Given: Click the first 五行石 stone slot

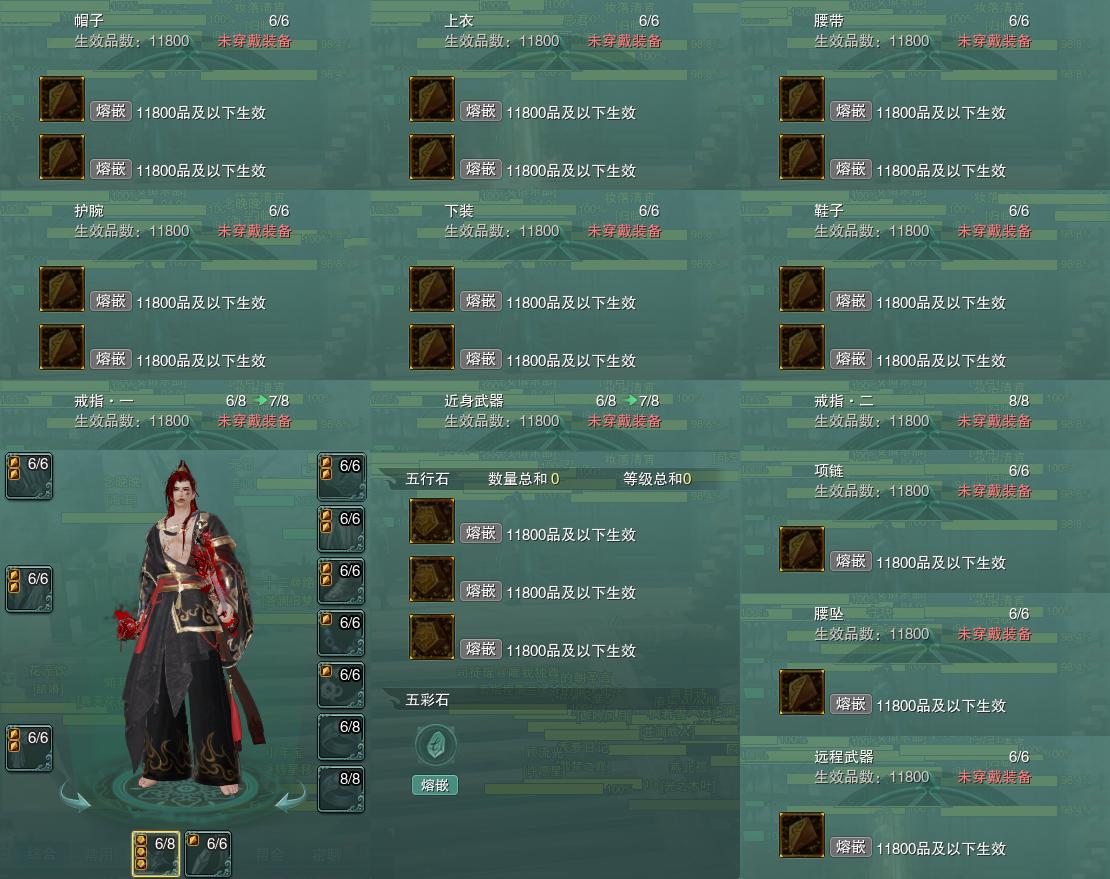Looking at the screenshot, I should 432,522.
